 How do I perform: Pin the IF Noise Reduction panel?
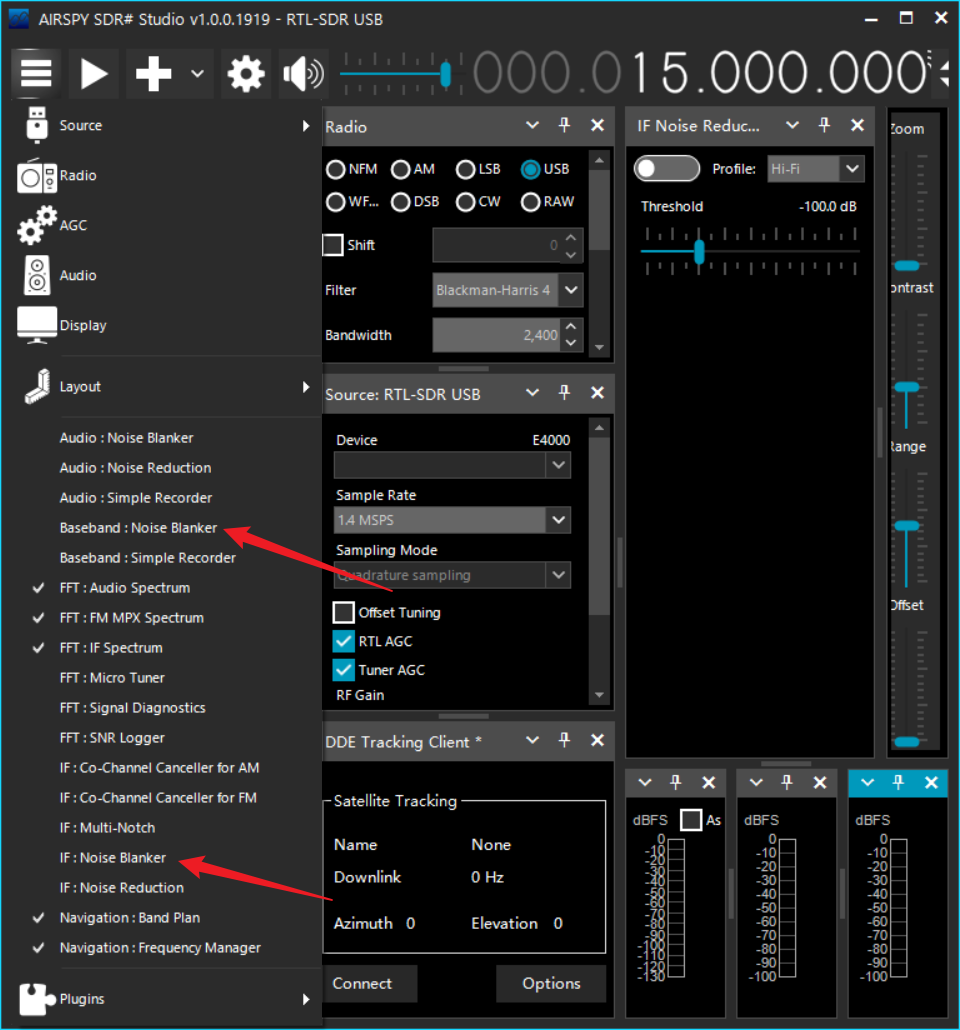825,126
